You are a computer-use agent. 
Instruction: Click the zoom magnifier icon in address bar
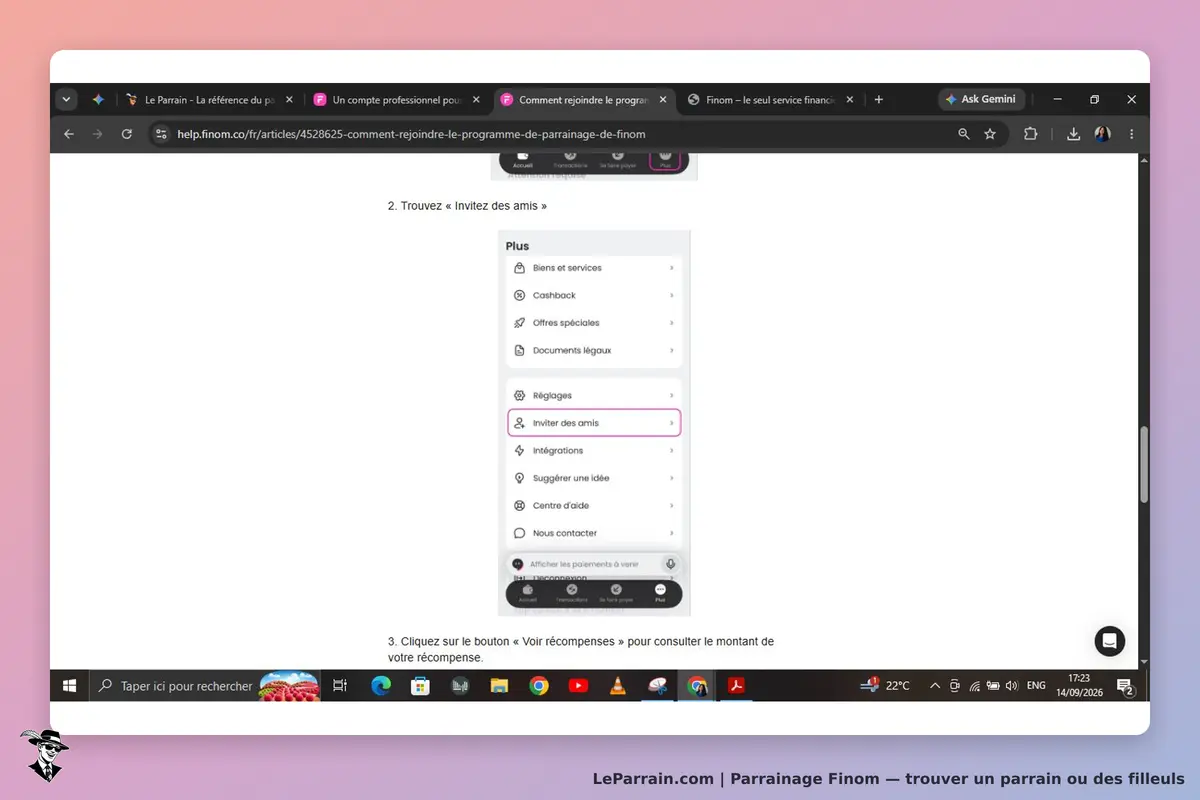coord(964,134)
